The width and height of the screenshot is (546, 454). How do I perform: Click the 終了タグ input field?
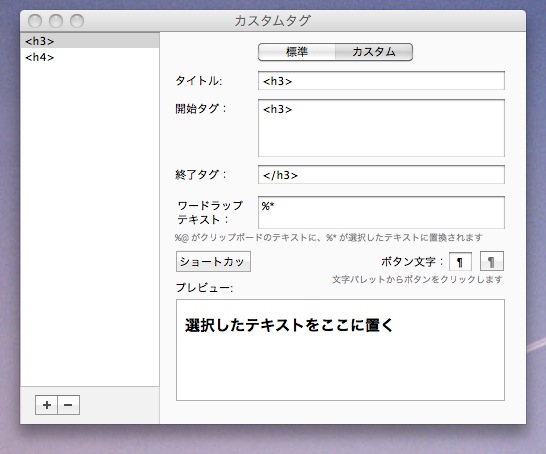(381, 175)
